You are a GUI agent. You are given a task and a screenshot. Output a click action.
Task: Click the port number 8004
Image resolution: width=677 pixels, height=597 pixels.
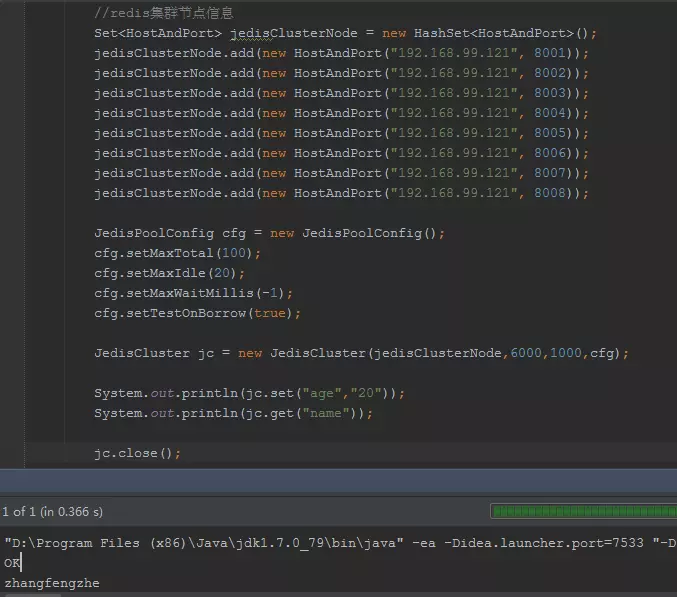(550, 113)
